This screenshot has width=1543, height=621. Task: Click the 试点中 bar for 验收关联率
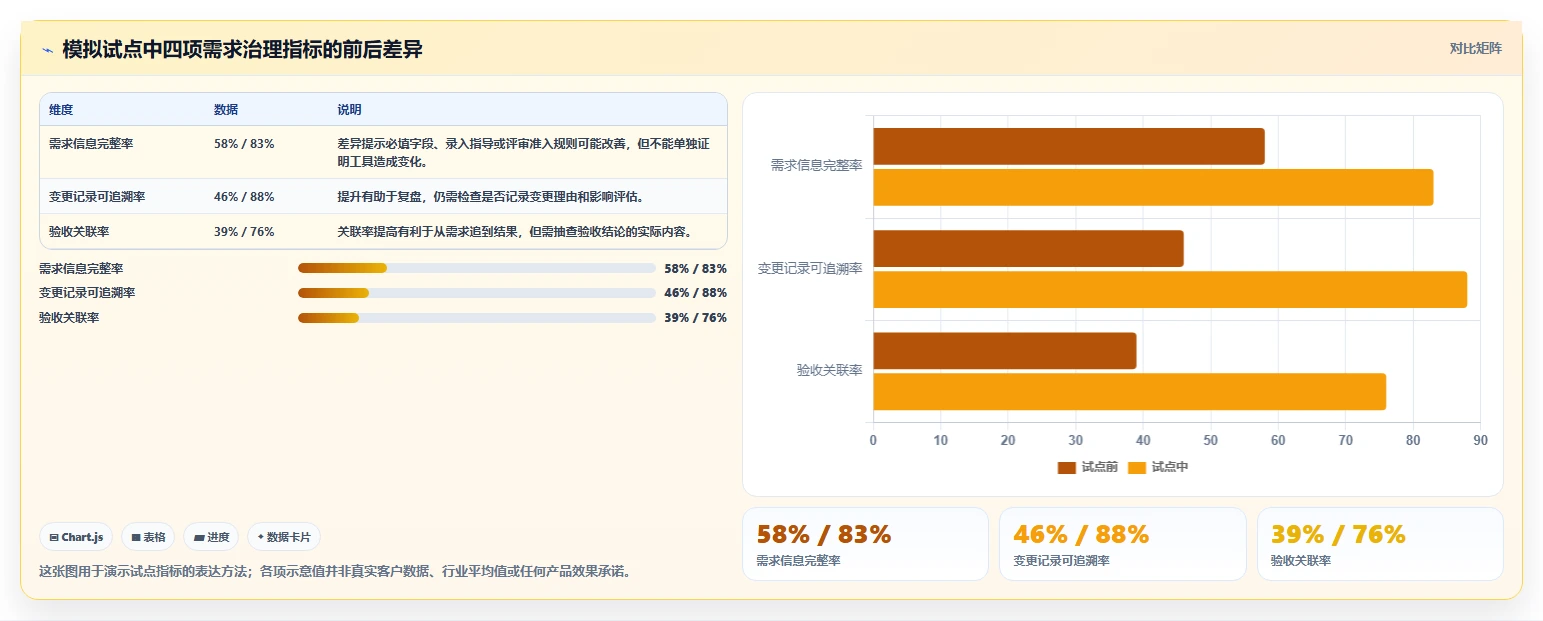tap(1130, 392)
